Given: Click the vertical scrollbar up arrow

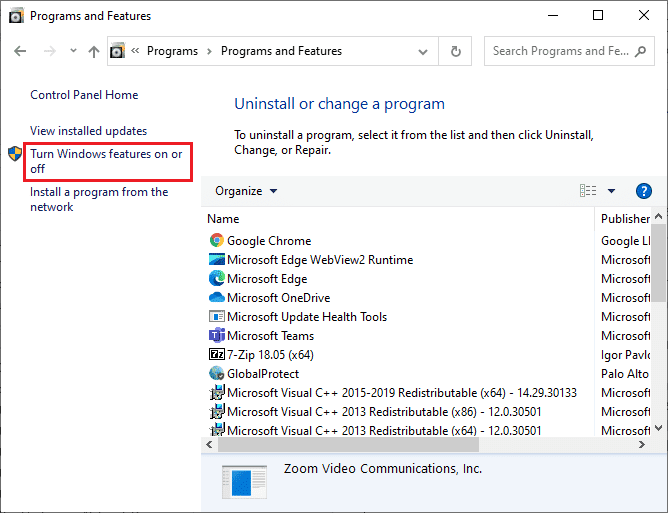Looking at the screenshot, I should tap(659, 216).
